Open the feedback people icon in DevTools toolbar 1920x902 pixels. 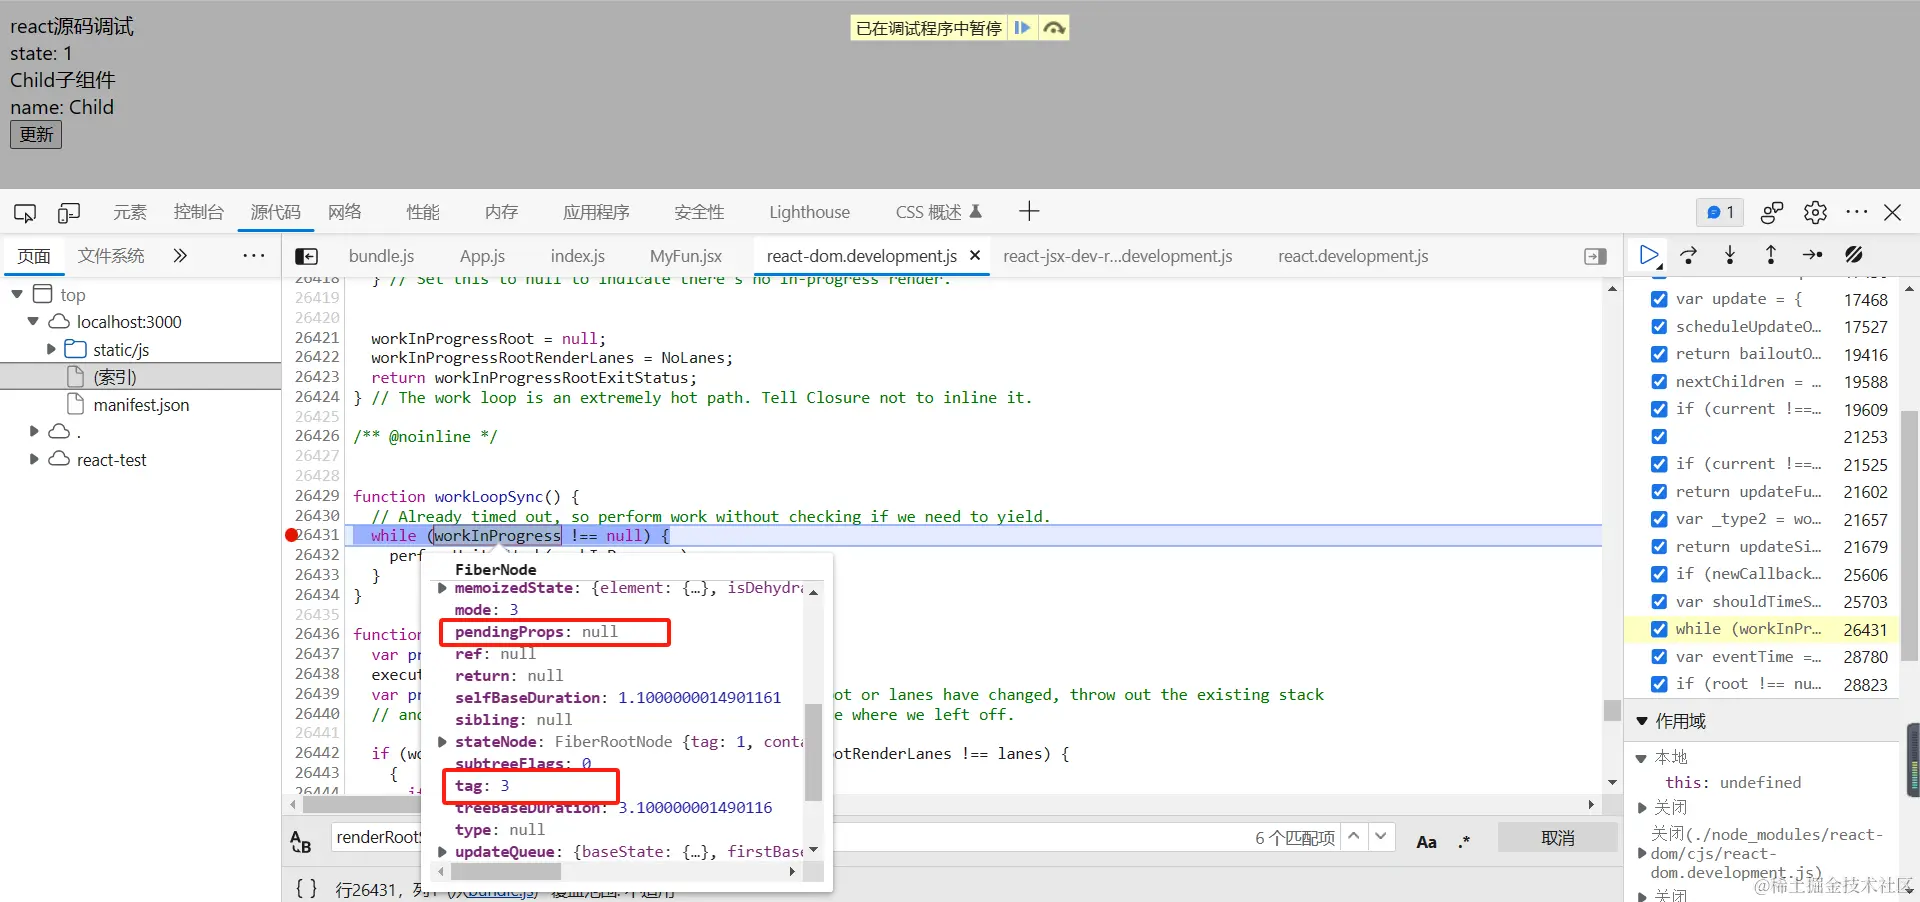pyautogui.click(x=1772, y=212)
